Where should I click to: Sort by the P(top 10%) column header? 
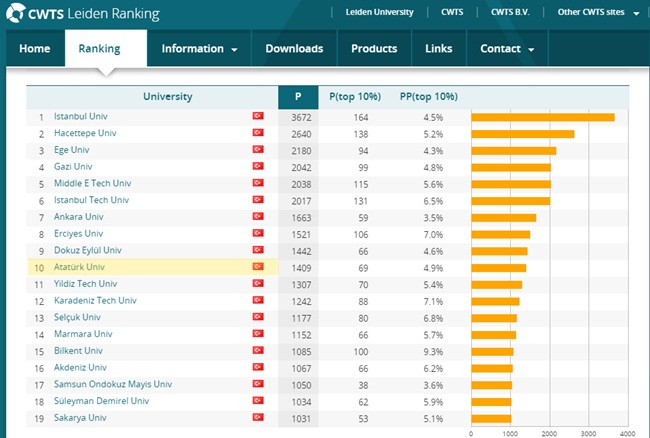pos(355,97)
